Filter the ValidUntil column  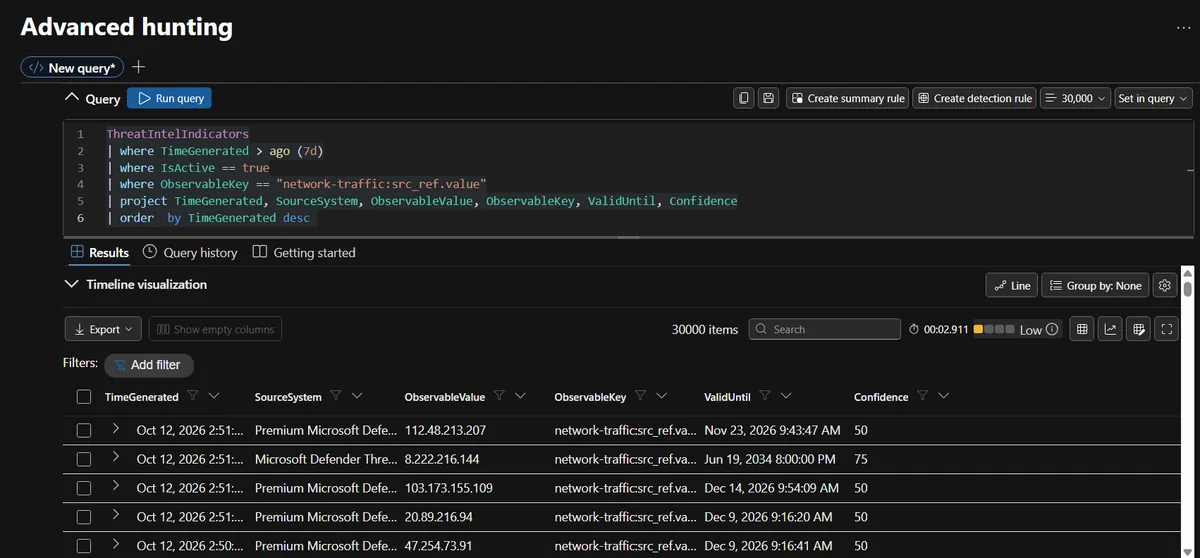pyautogui.click(x=765, y=396)
